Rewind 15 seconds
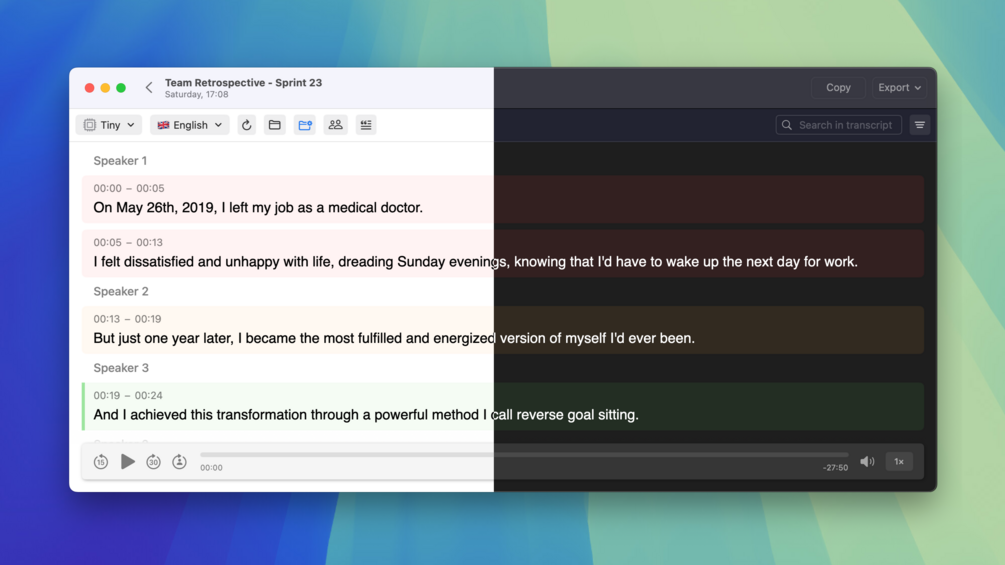Image resolution: width=1005 pixels, height=565 pixels. 101,462
